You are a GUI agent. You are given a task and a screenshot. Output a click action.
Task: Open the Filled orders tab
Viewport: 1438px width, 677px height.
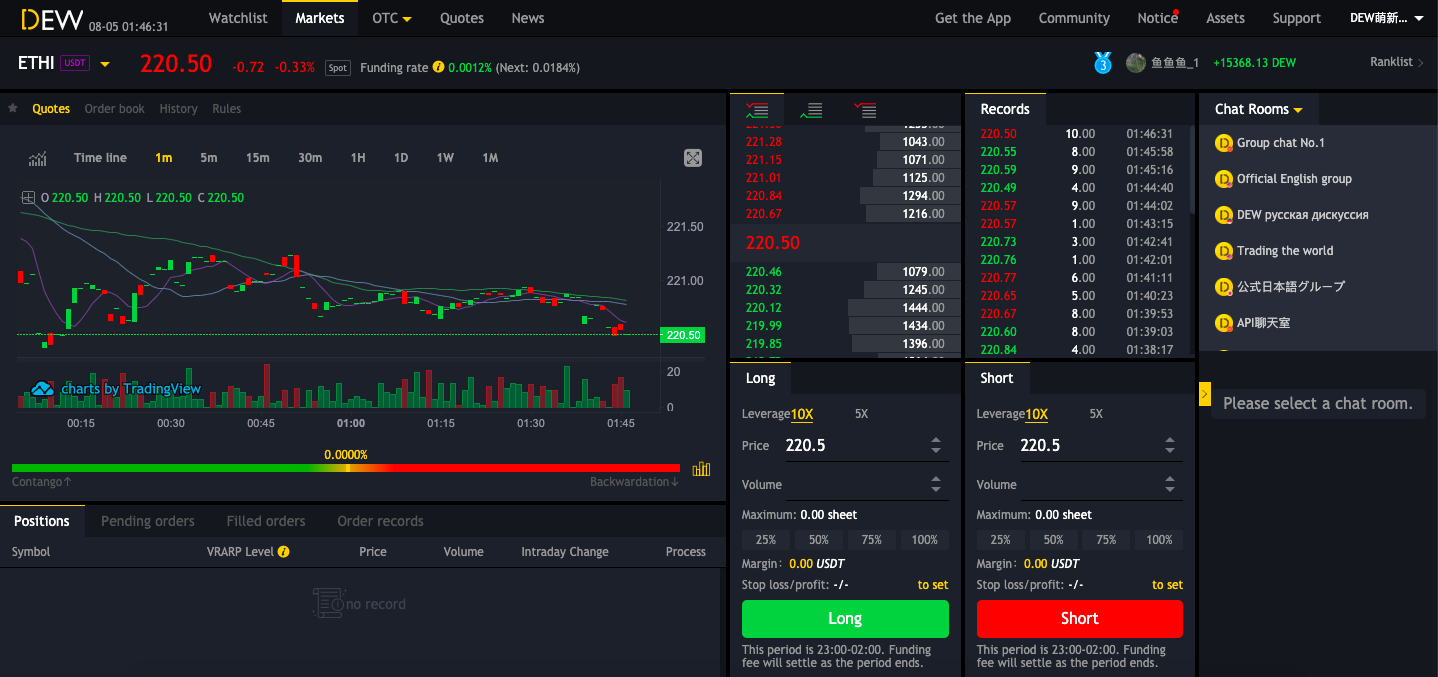tap(266, 521)
